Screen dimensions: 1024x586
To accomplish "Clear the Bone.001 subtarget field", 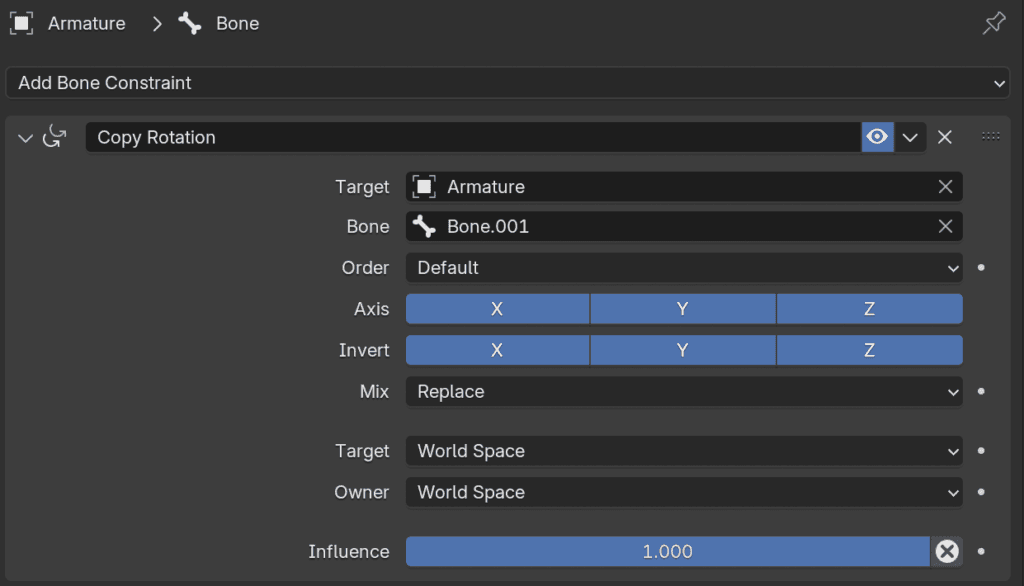I will tap(945, 227).
